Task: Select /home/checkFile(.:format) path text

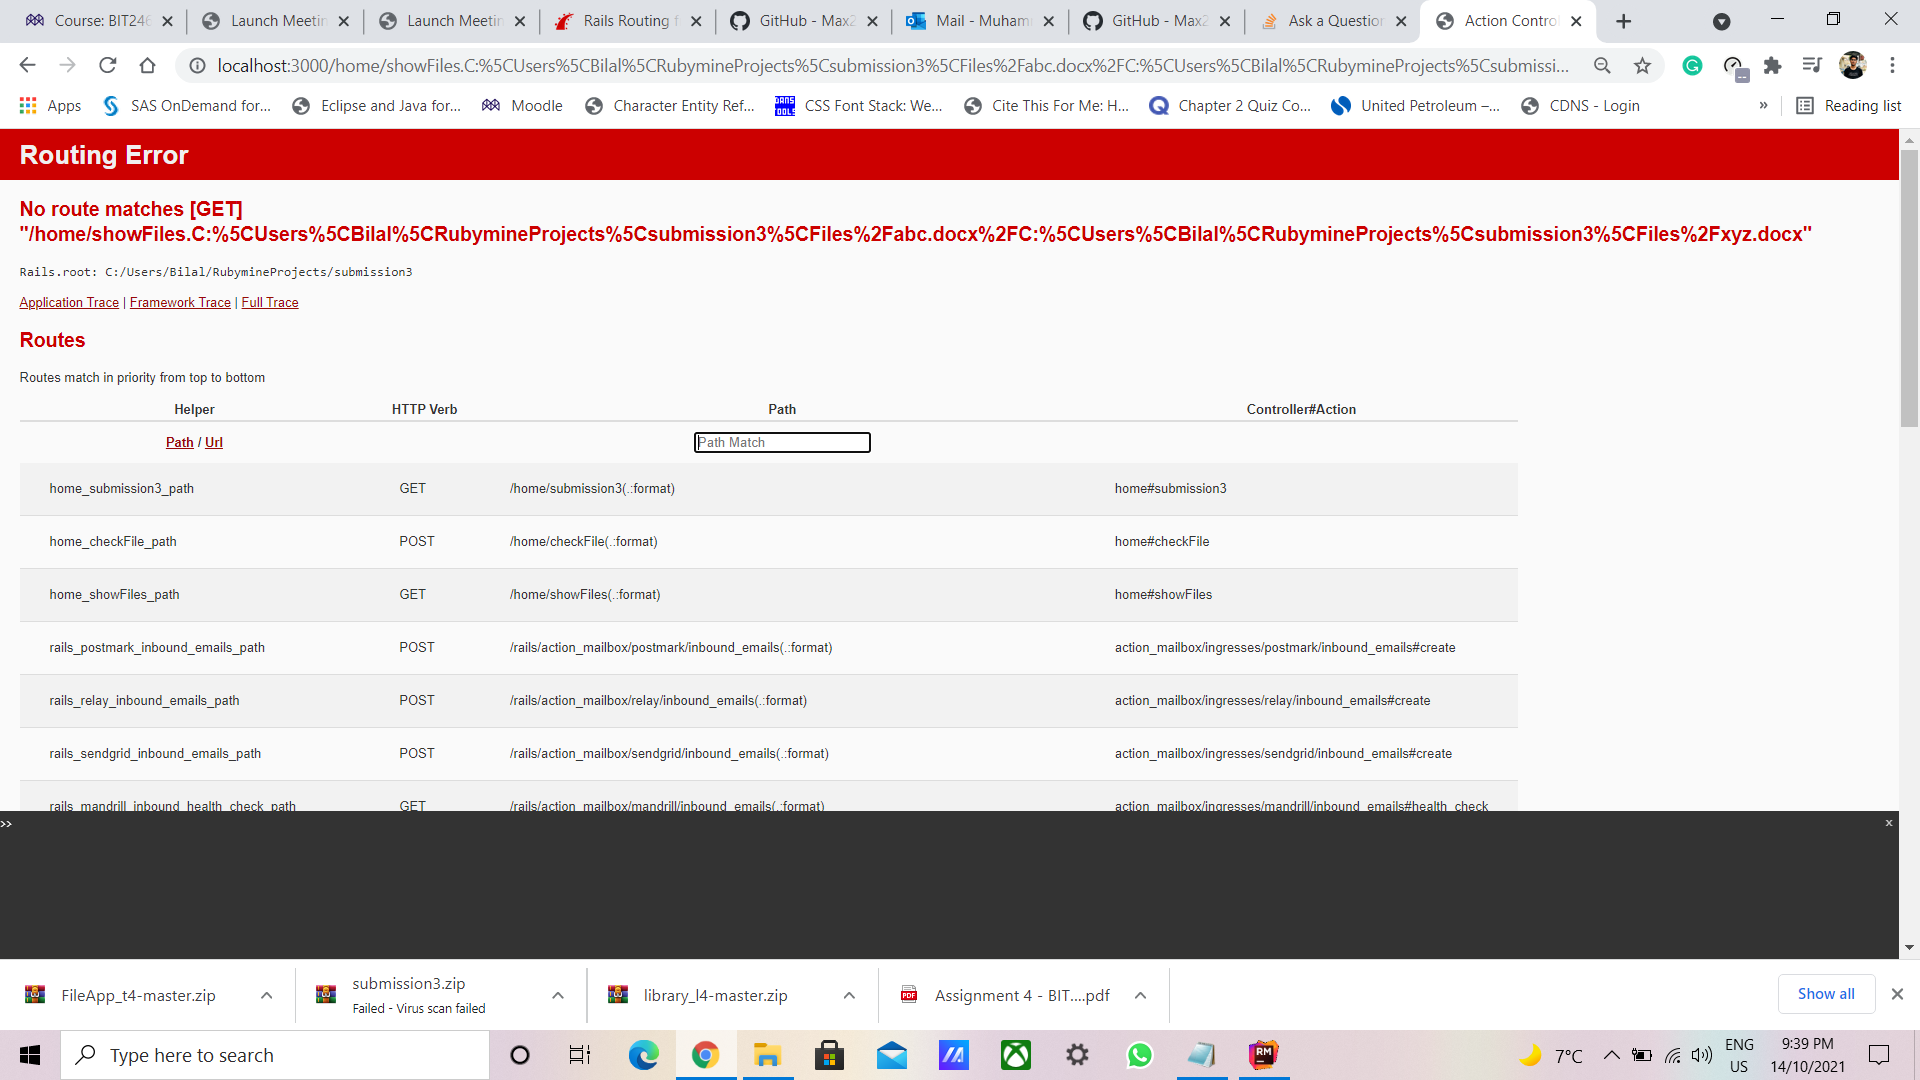Action: coord(583,542)
